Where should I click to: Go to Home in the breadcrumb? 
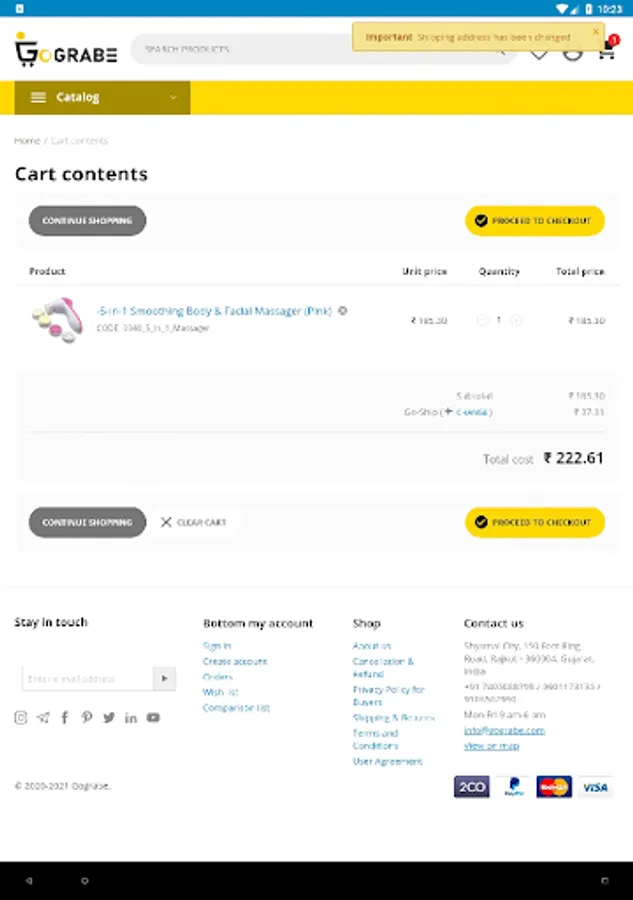(27, 141)
